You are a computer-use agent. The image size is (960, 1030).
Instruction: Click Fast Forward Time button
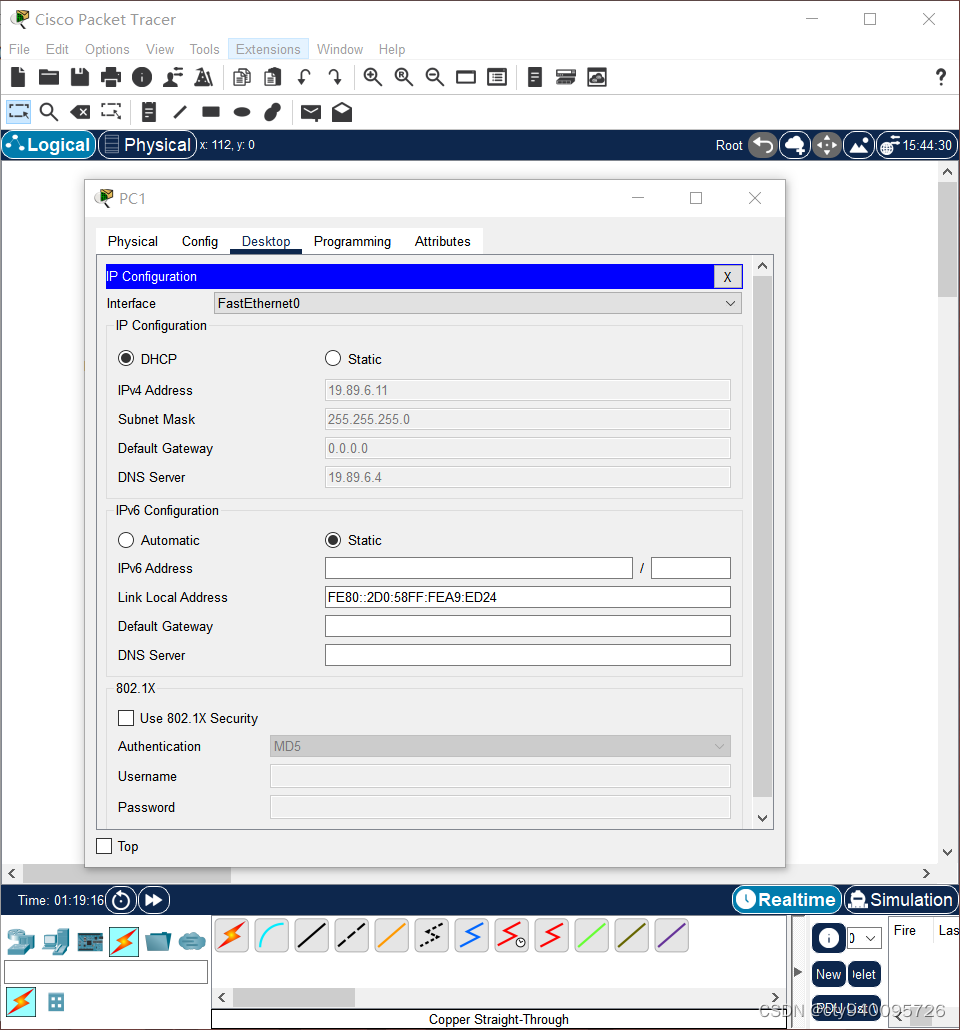pyautogui.click(x=154, y=900)
